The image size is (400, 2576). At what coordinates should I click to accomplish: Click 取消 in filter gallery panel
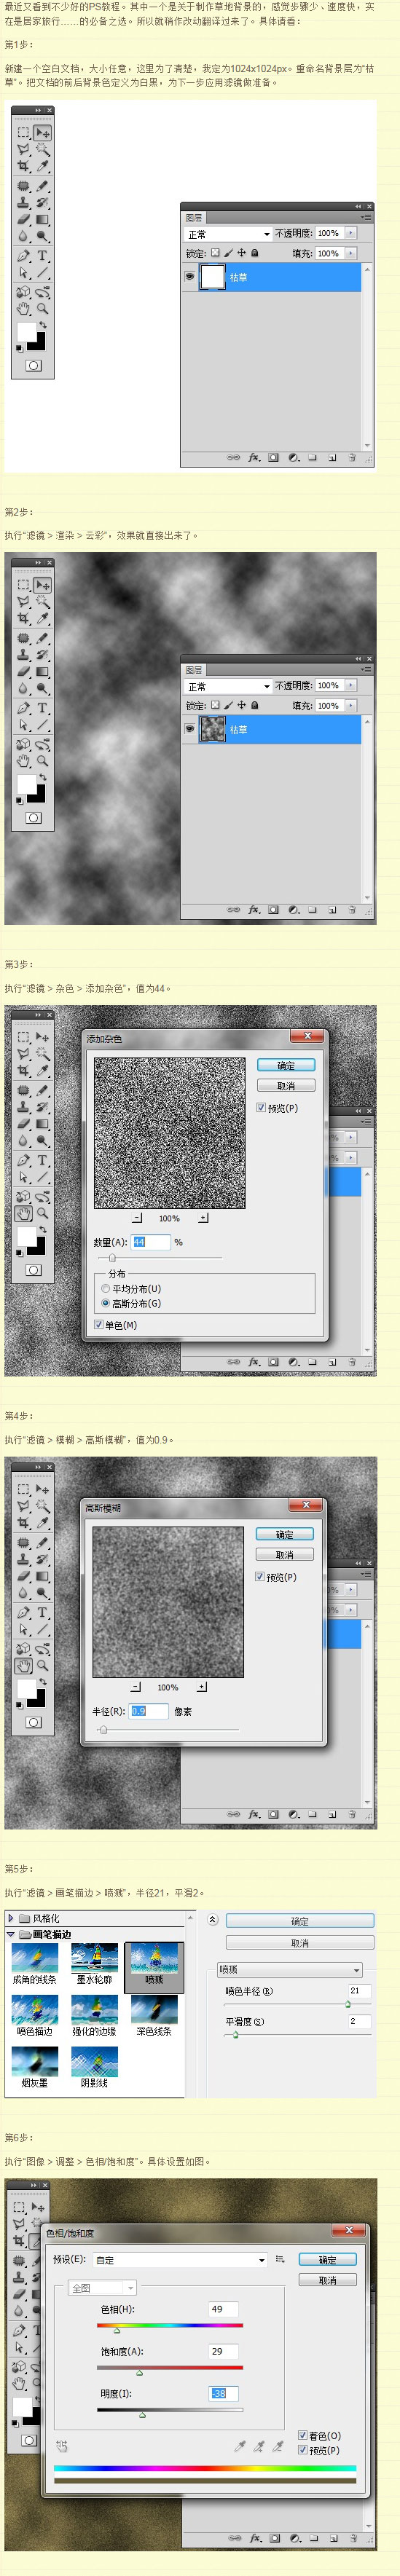pos(300,1942)
